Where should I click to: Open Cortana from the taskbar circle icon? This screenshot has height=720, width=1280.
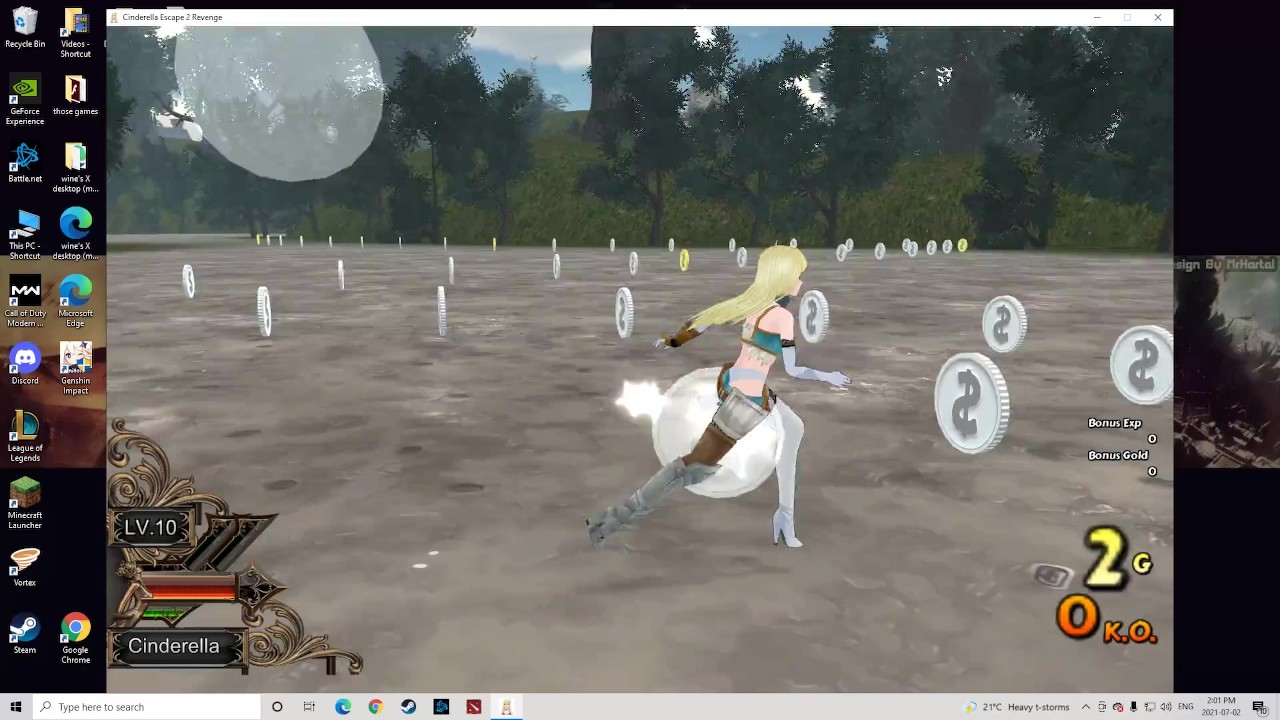277,707
